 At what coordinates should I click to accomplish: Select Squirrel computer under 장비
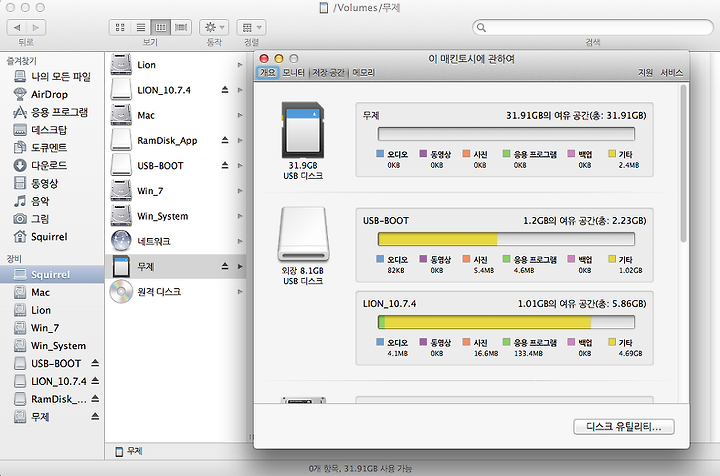click(x=52, y=274)
